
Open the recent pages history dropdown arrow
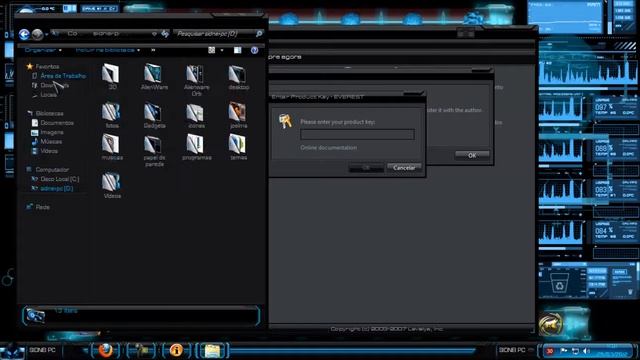click(x=47, y=35)
